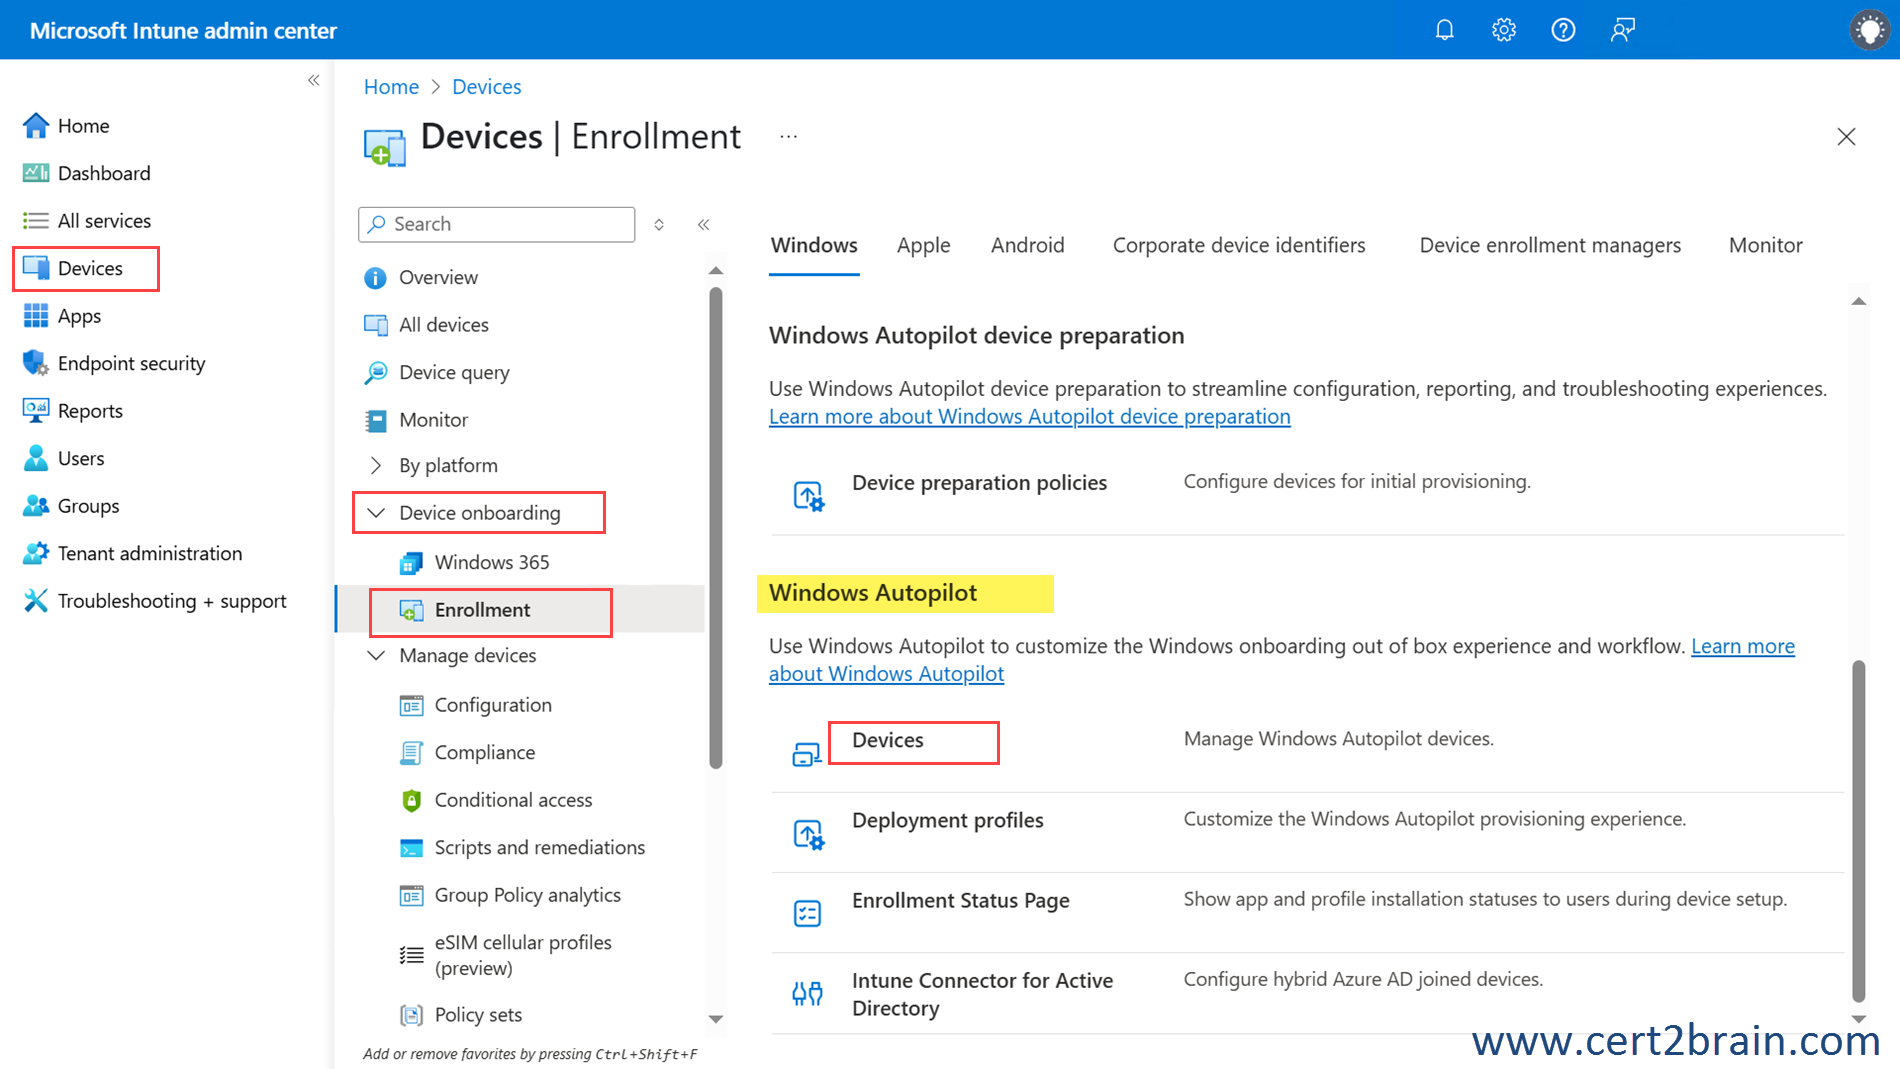Collapse the Device onboarding section
The image size is (1900, 1069).
pyautogui.click(x=376, y=513)
